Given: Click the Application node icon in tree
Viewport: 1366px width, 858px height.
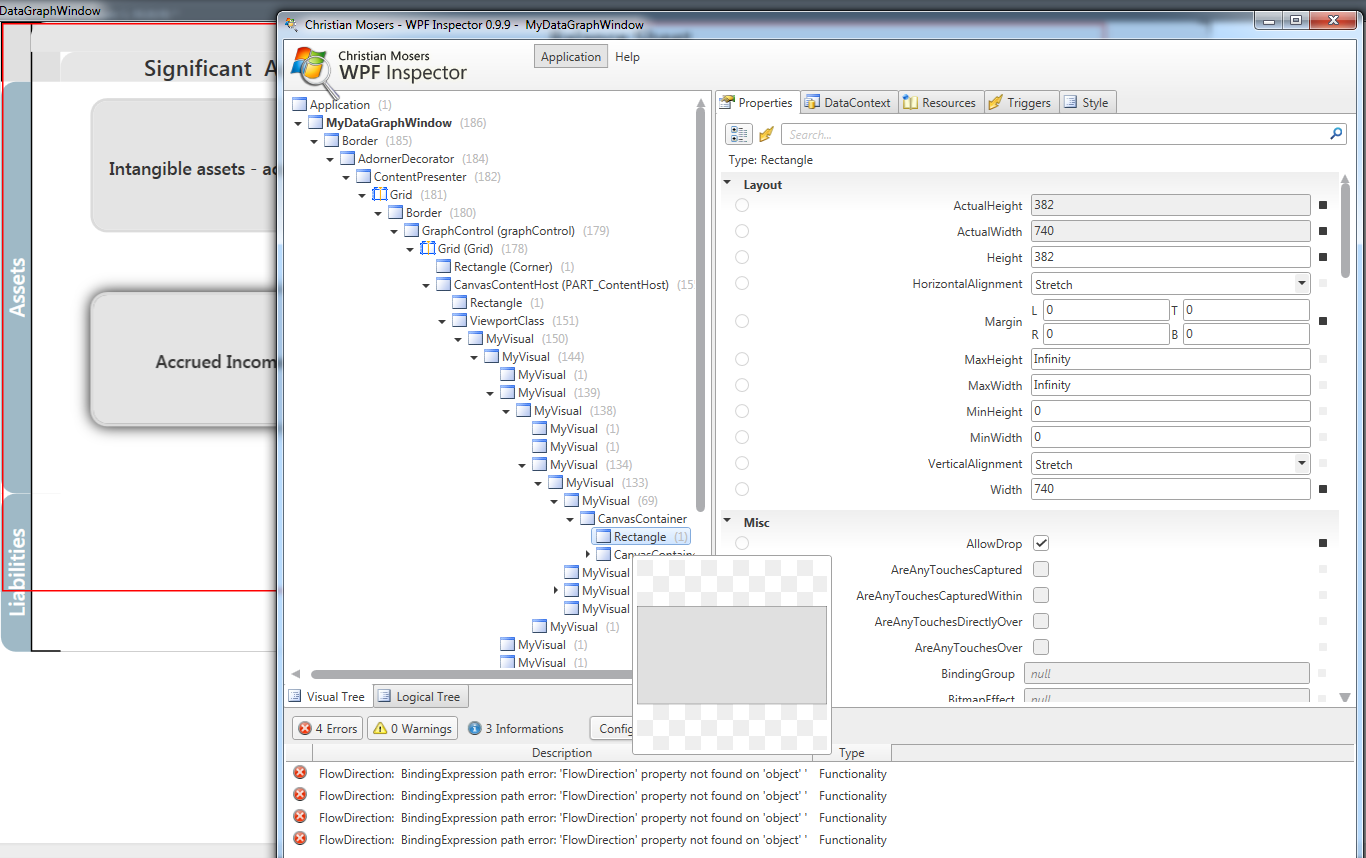Looking at the screenshot, I should pyautogui.click(x=299, y=104).
